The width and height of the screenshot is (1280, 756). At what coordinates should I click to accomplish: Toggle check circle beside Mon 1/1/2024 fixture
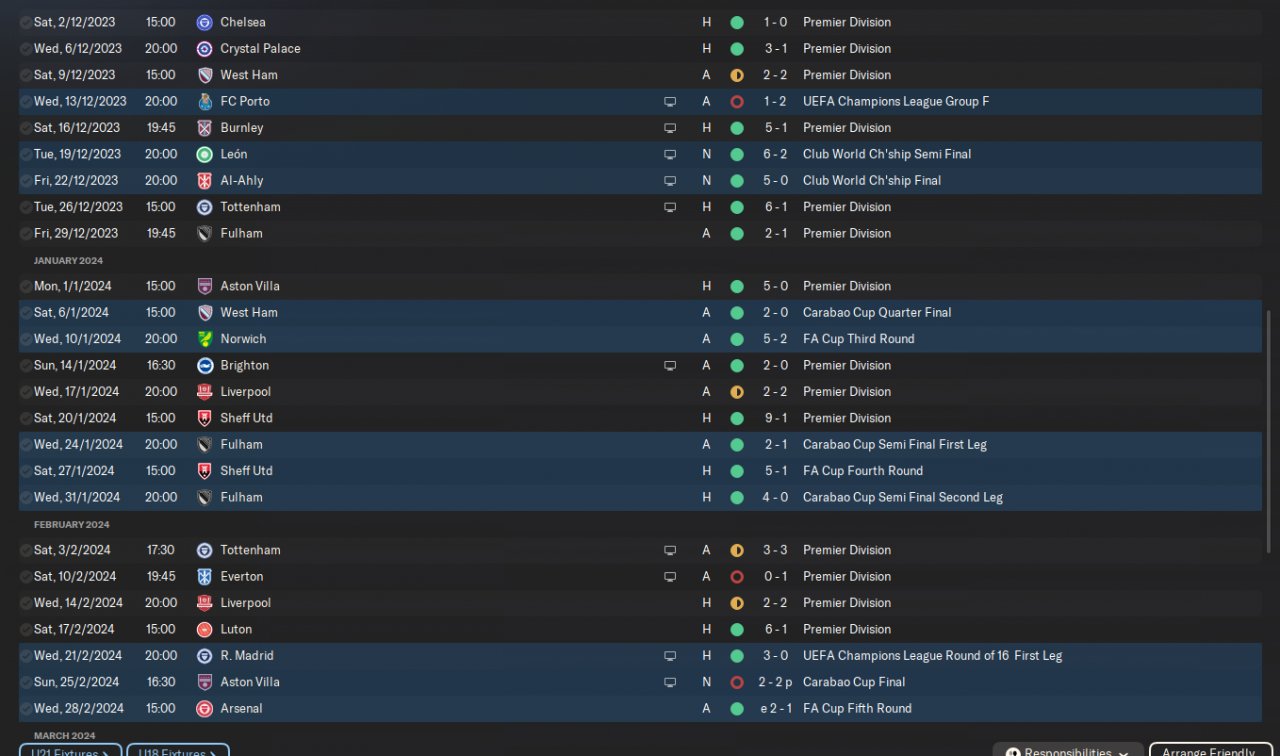(25, 286)
